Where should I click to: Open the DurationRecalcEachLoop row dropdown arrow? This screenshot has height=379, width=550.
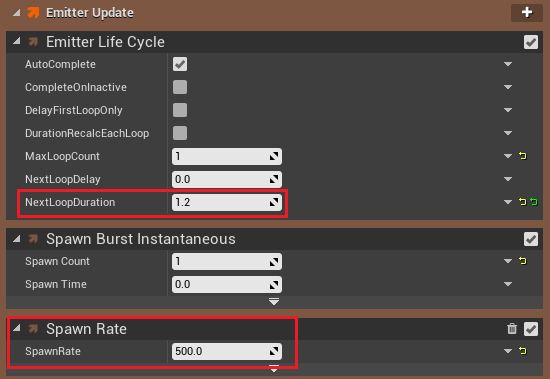508,133
